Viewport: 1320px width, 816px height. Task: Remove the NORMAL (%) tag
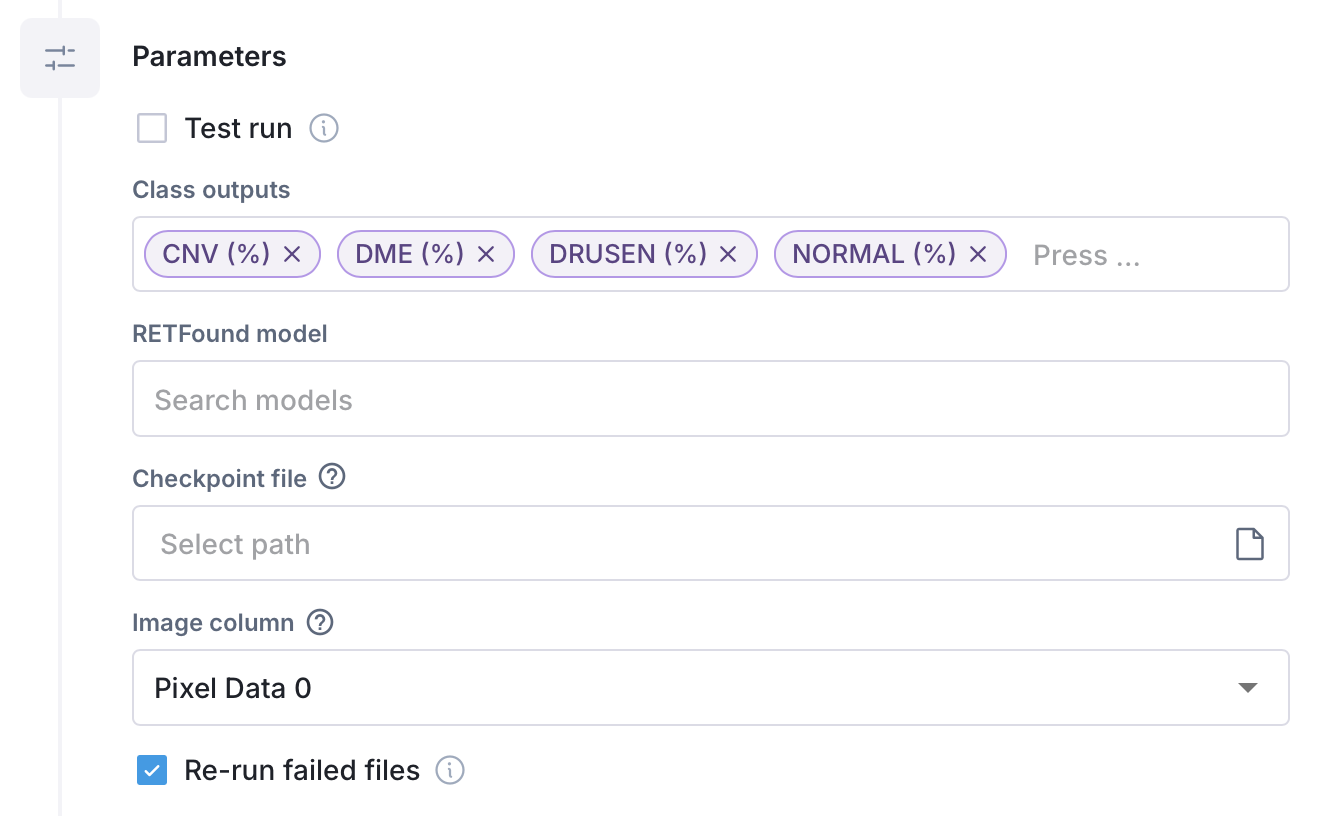pyautogui.click(x=978, y=255)
